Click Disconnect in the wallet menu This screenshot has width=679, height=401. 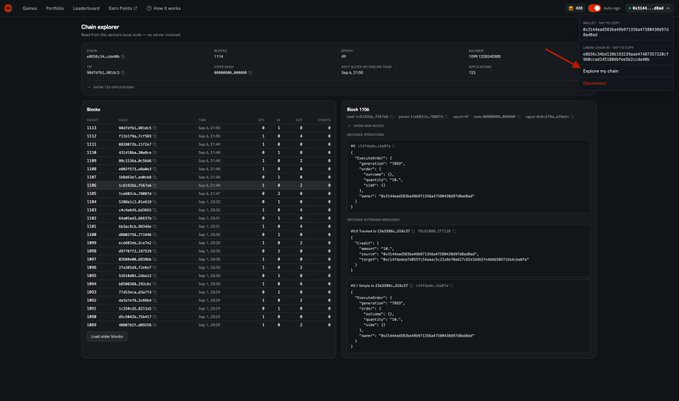point(595,83)
